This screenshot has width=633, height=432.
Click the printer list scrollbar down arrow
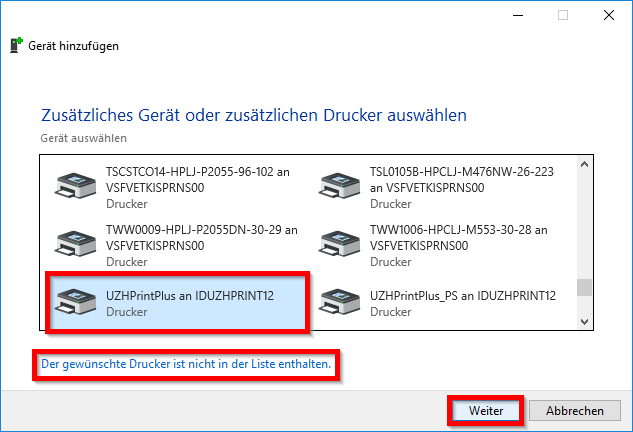585,322
